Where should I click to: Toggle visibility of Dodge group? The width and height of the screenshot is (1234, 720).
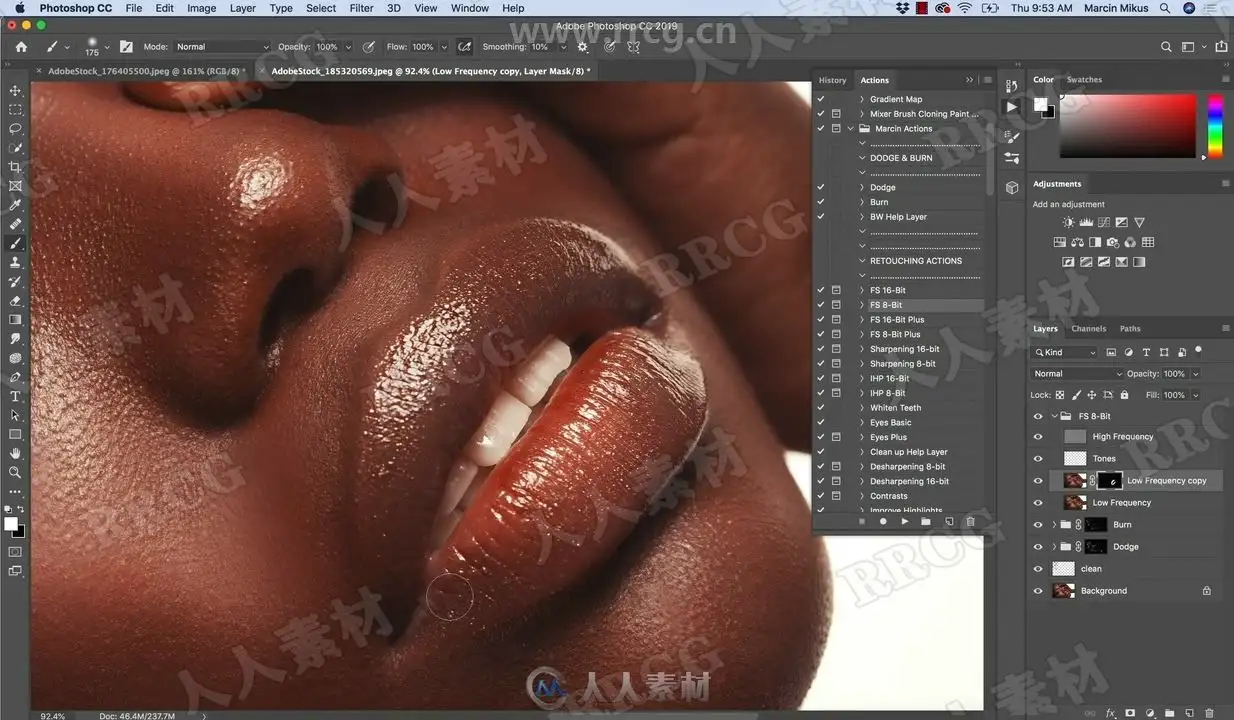coord(1038,547)
